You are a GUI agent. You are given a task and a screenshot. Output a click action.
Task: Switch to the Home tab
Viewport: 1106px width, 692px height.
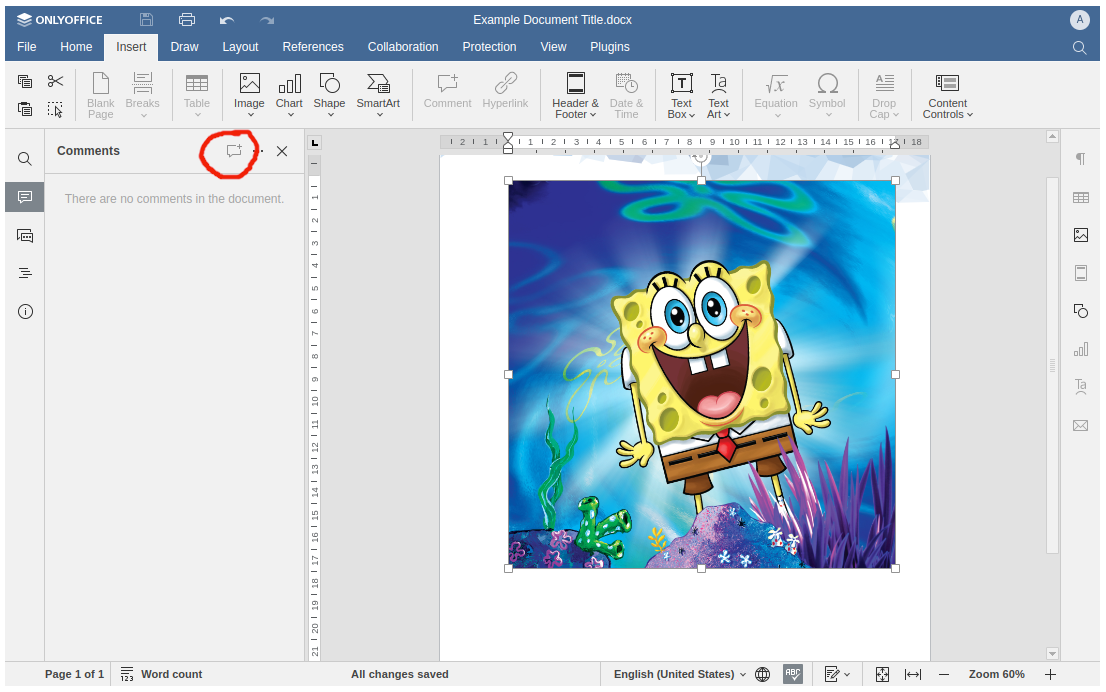pyautogui.click(x=76, y=47)
